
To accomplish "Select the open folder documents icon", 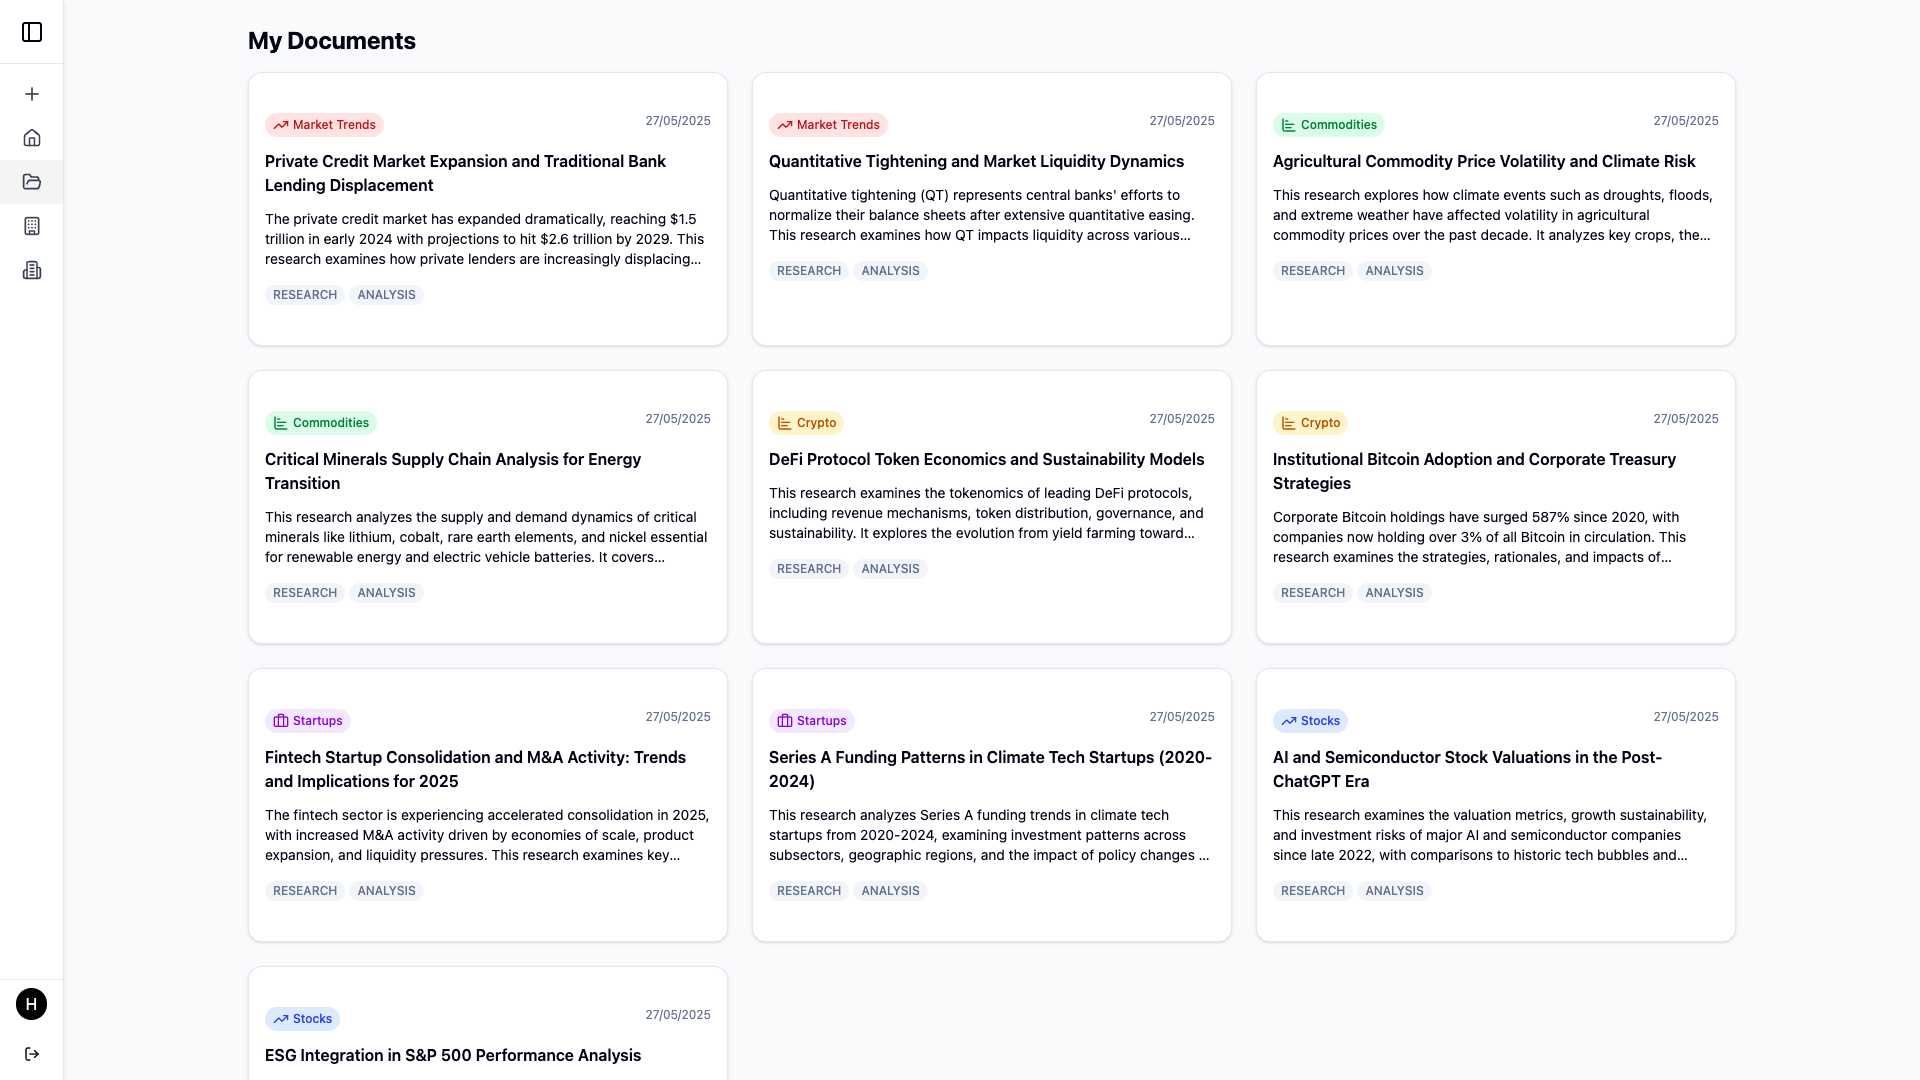I will click(x=32, y=182).
